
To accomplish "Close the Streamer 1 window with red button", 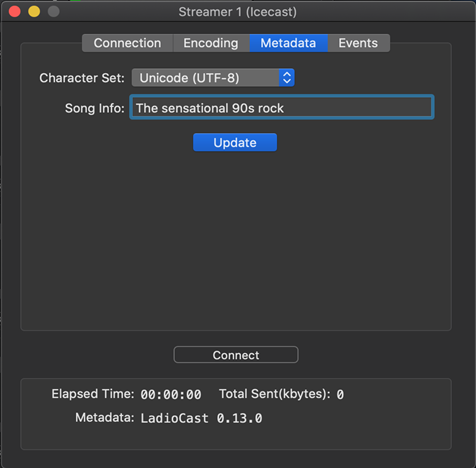I will click(x=15, y=11).
